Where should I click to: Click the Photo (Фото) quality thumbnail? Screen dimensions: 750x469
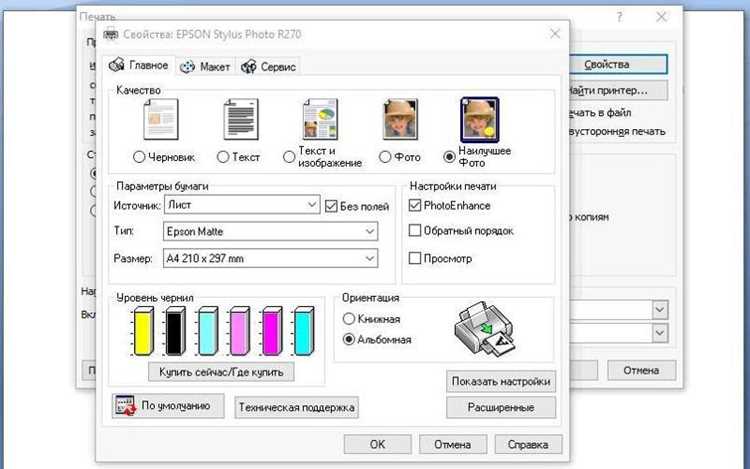click(400, 119)
